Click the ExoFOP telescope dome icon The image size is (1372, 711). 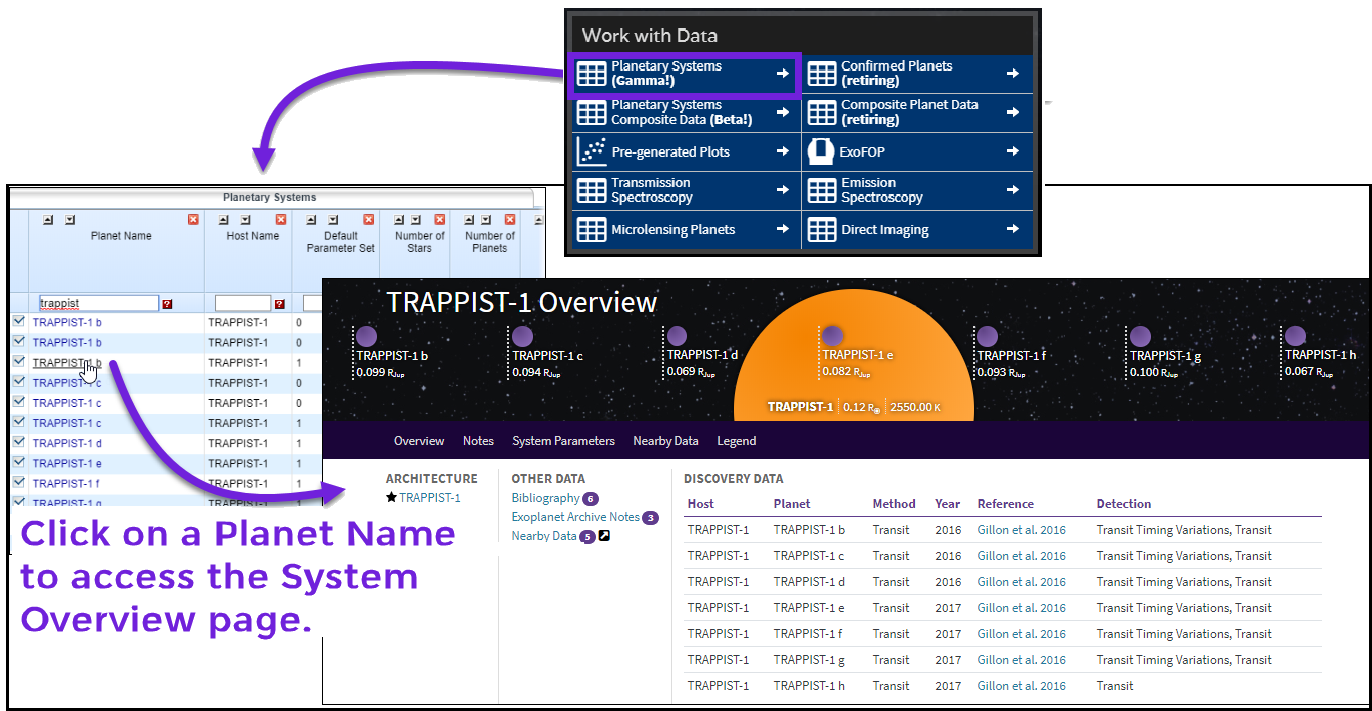point(822,152)
